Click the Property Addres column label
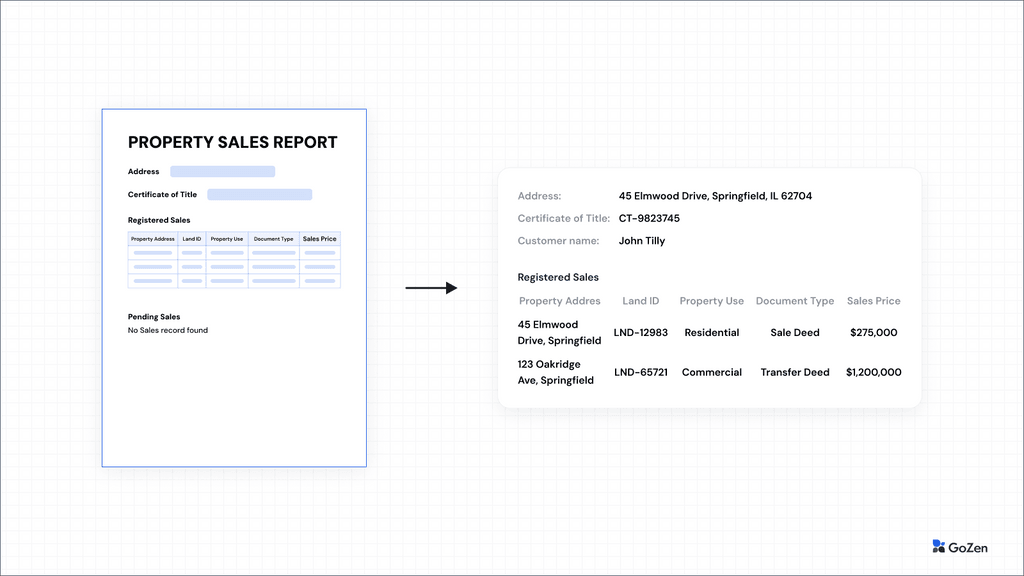1024x576 pixels. pyautogui.click(x=559, y=301)
